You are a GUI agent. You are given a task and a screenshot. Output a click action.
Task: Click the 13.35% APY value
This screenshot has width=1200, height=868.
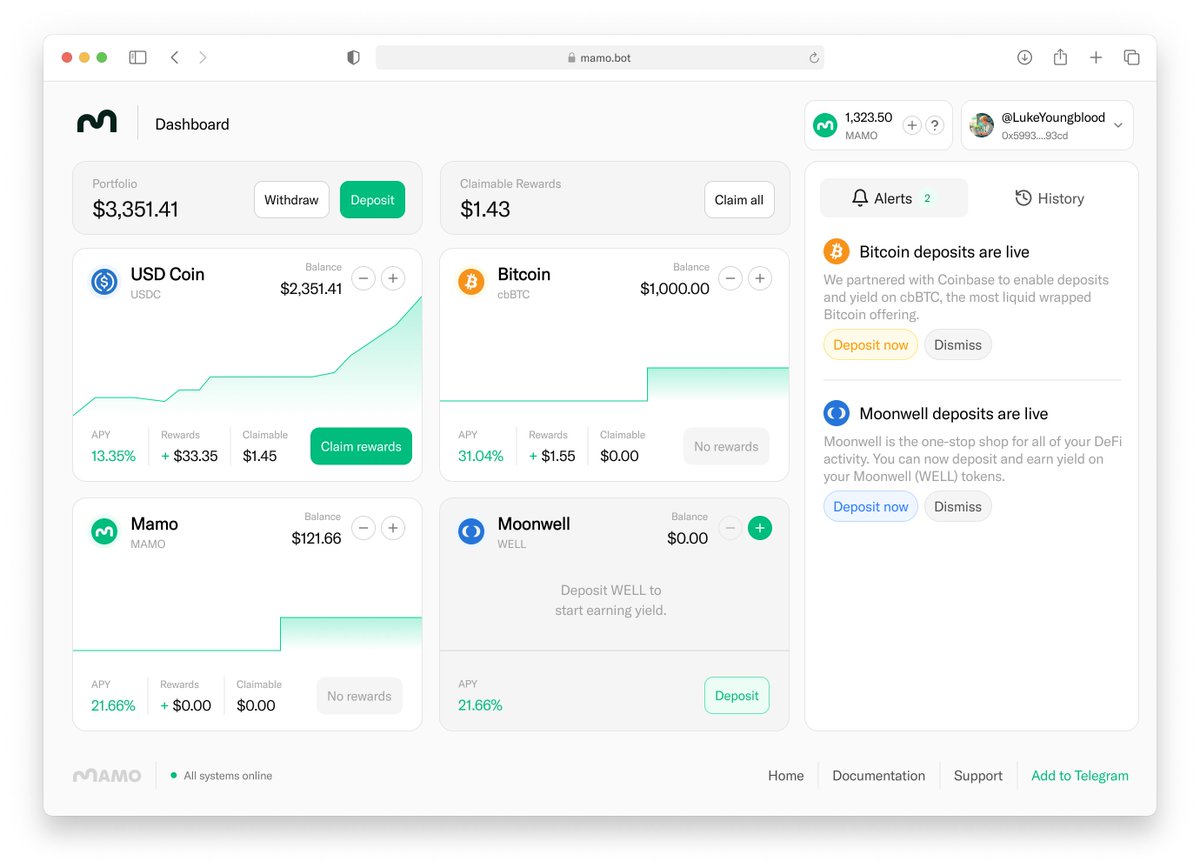113,456
